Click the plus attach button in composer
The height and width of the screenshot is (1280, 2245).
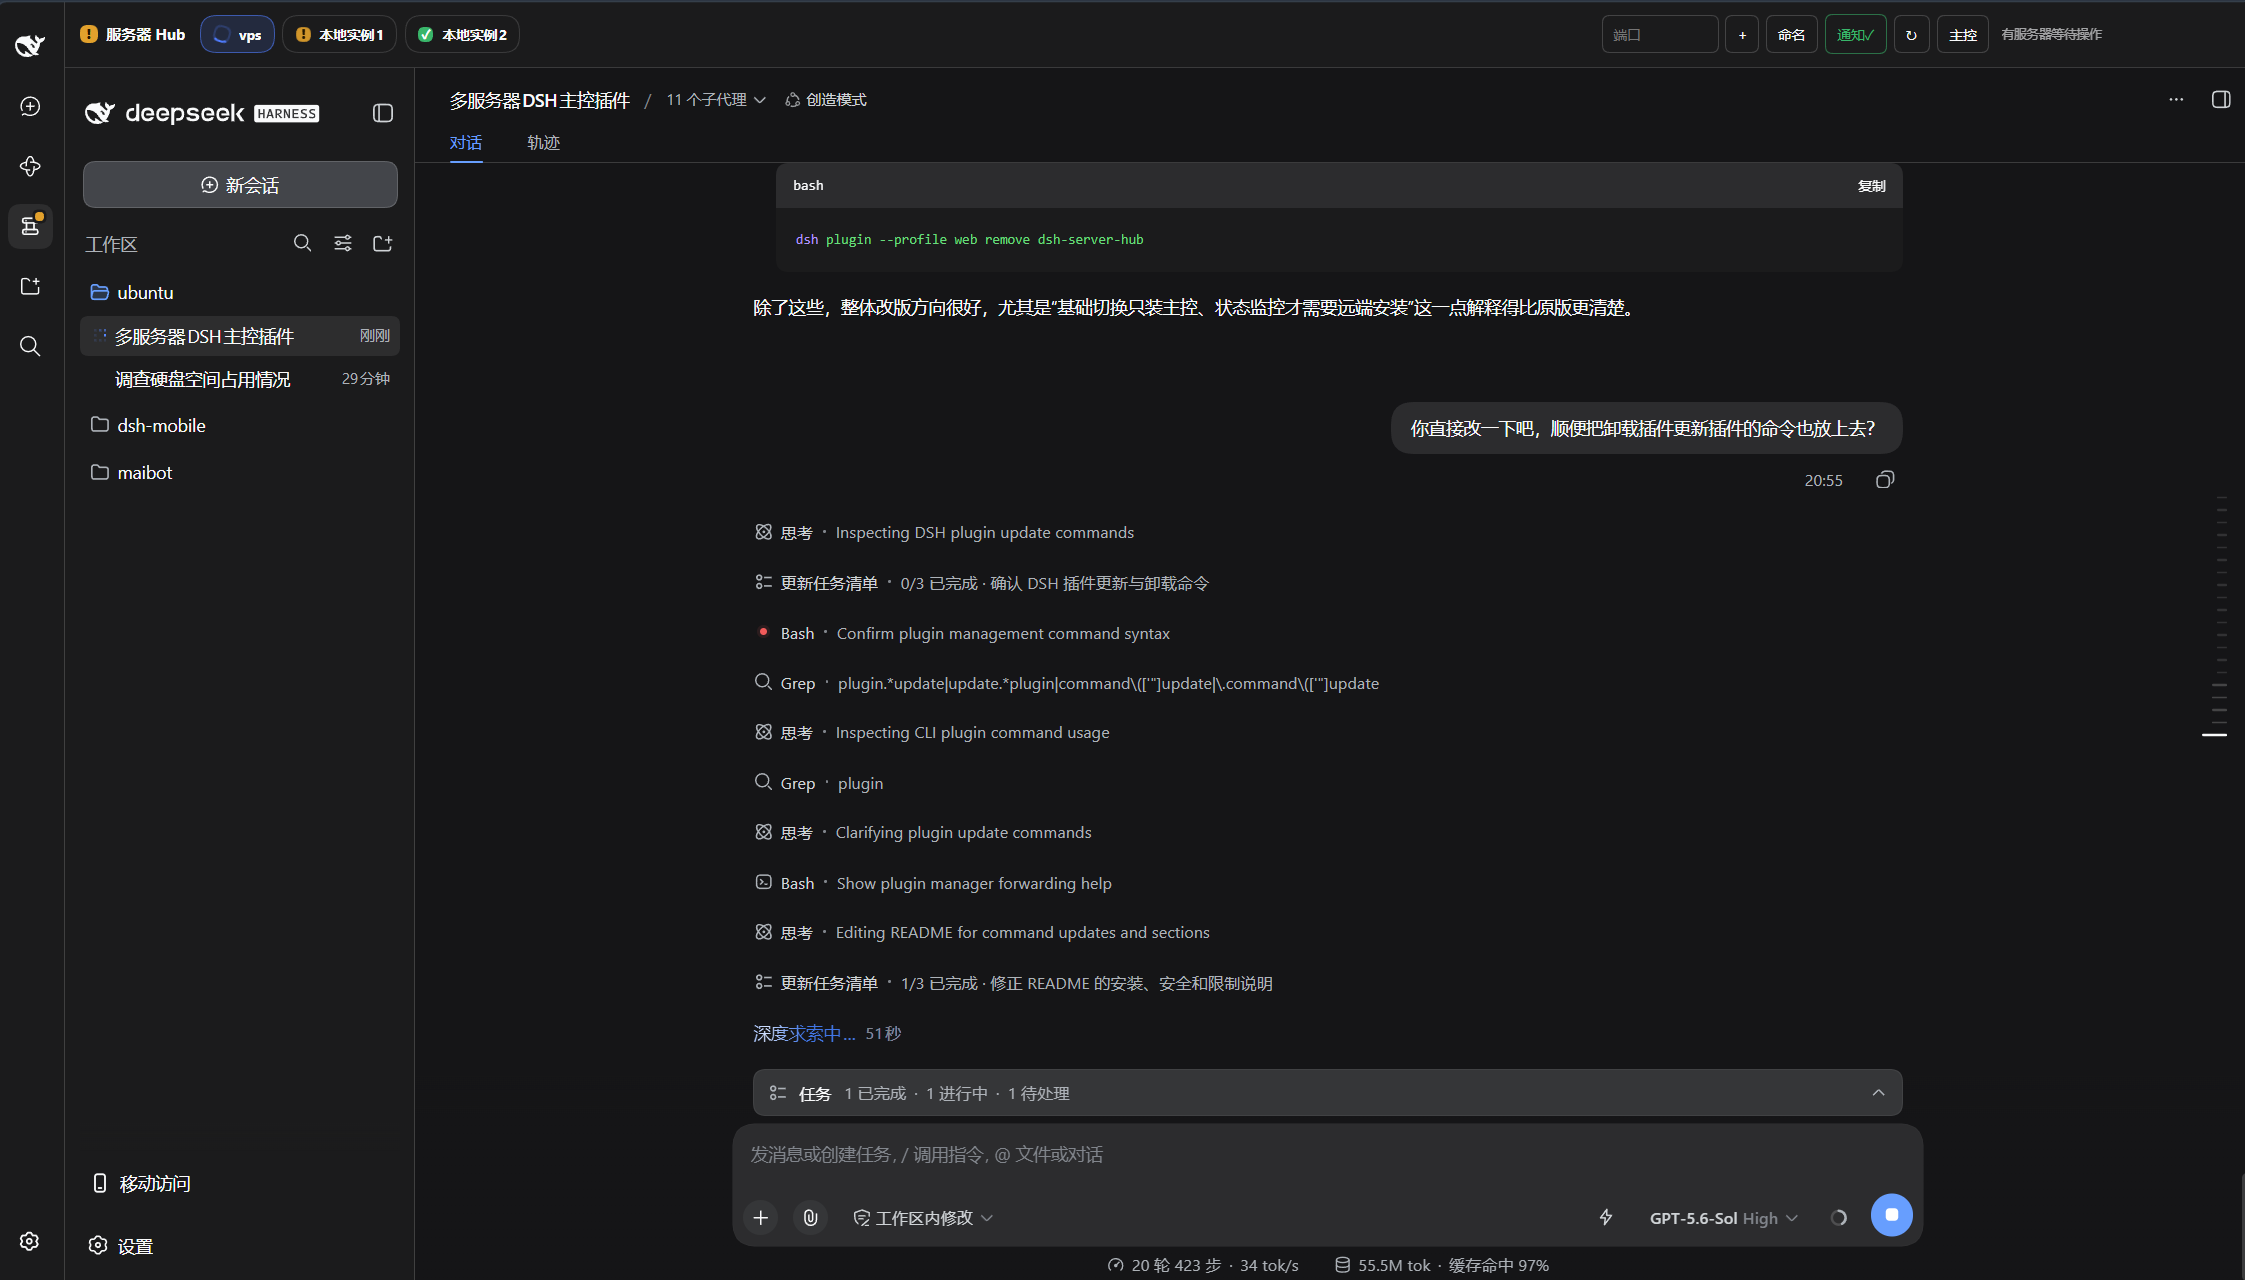click(761, 1217)
